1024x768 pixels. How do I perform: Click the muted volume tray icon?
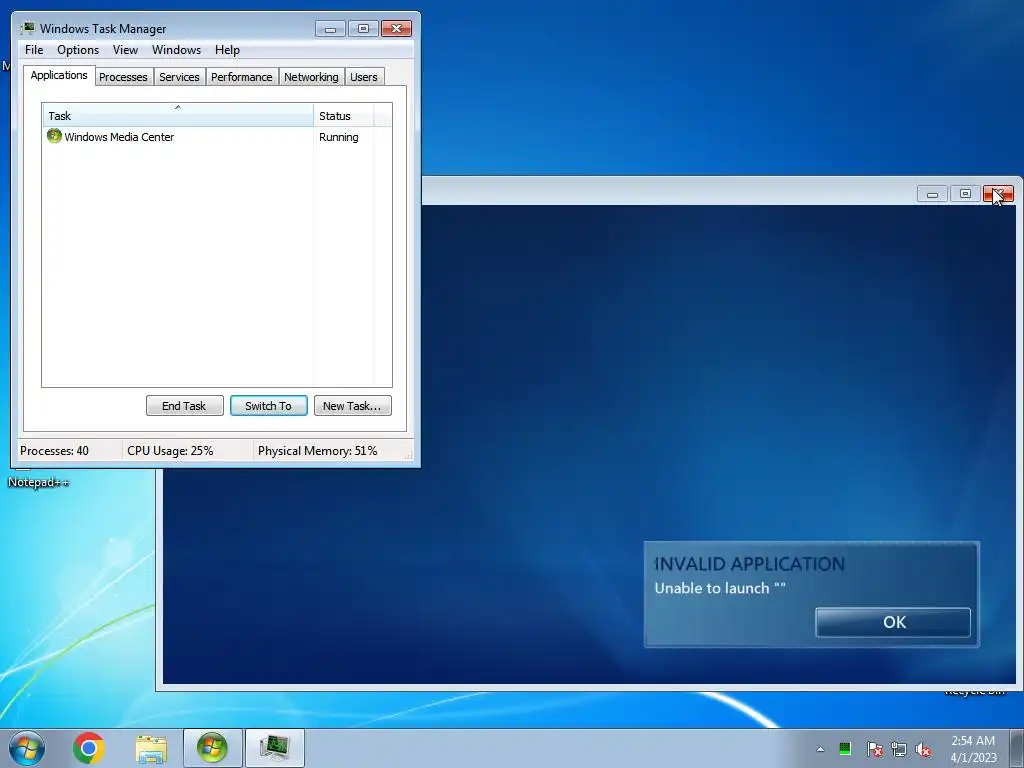pyautogui.click(x=923, y=749)
